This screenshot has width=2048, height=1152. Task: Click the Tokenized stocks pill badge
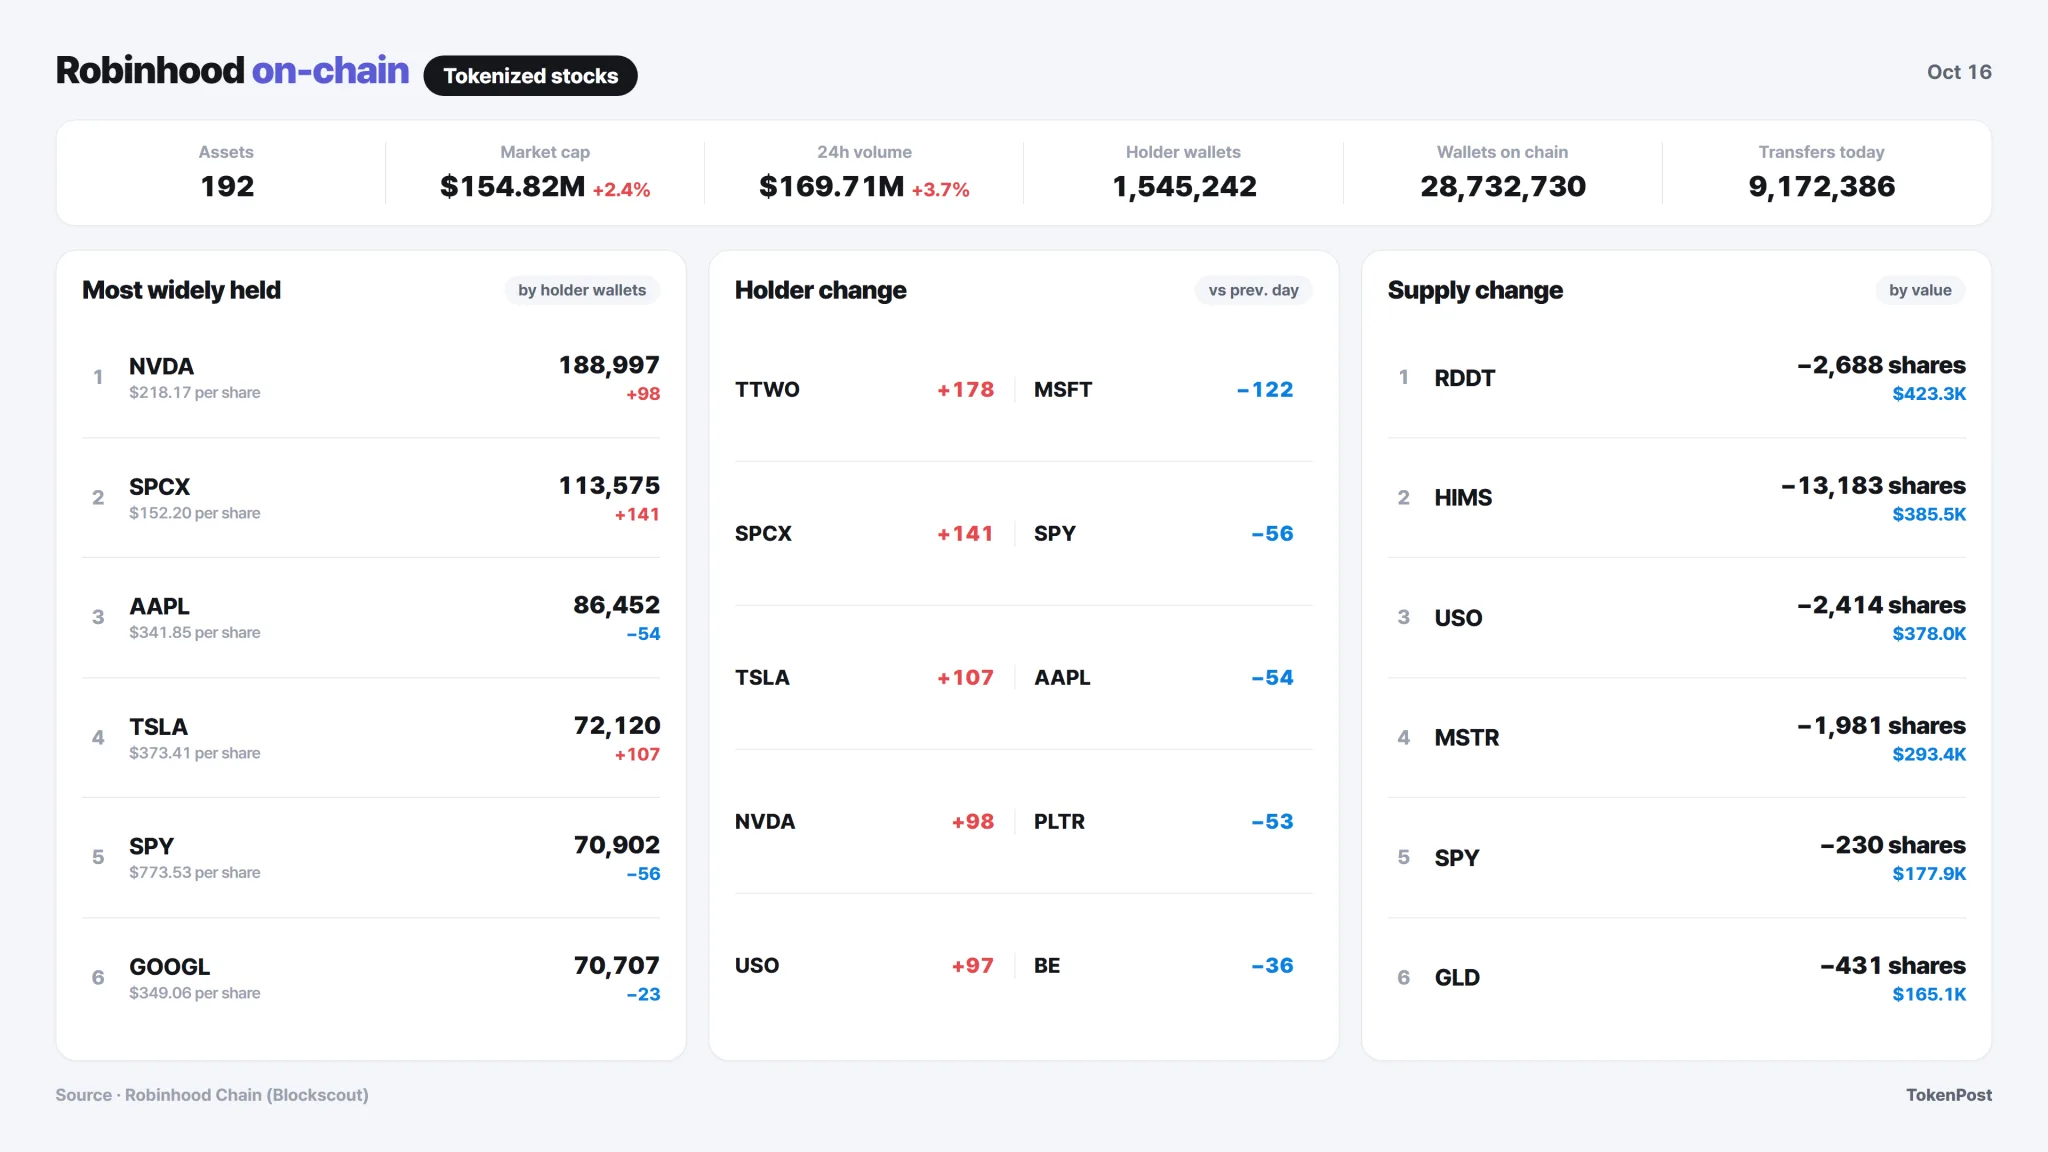tap(530, 76)
